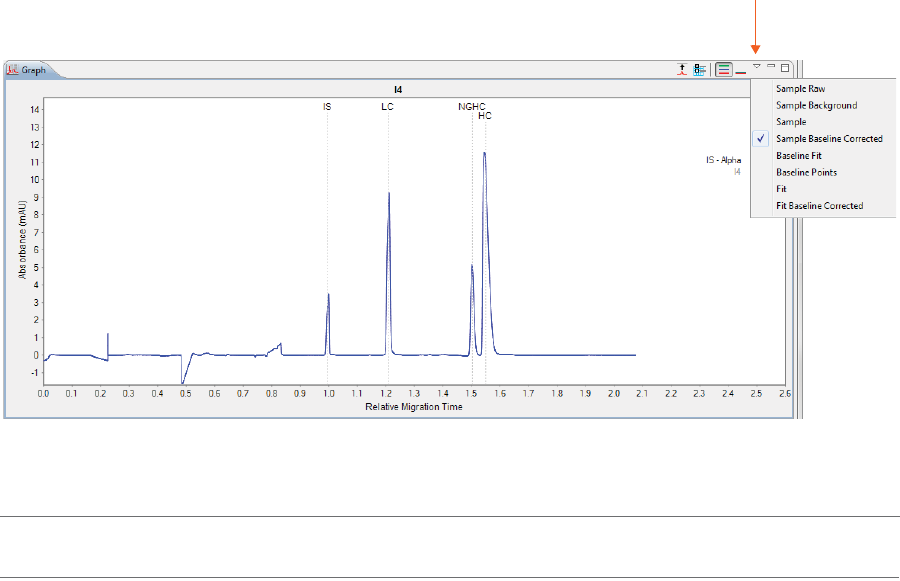Image resolution: width=900 pixels, height=581 pixels.
Task: Select Baseline Points in the menu
Action: pos(806,172)
